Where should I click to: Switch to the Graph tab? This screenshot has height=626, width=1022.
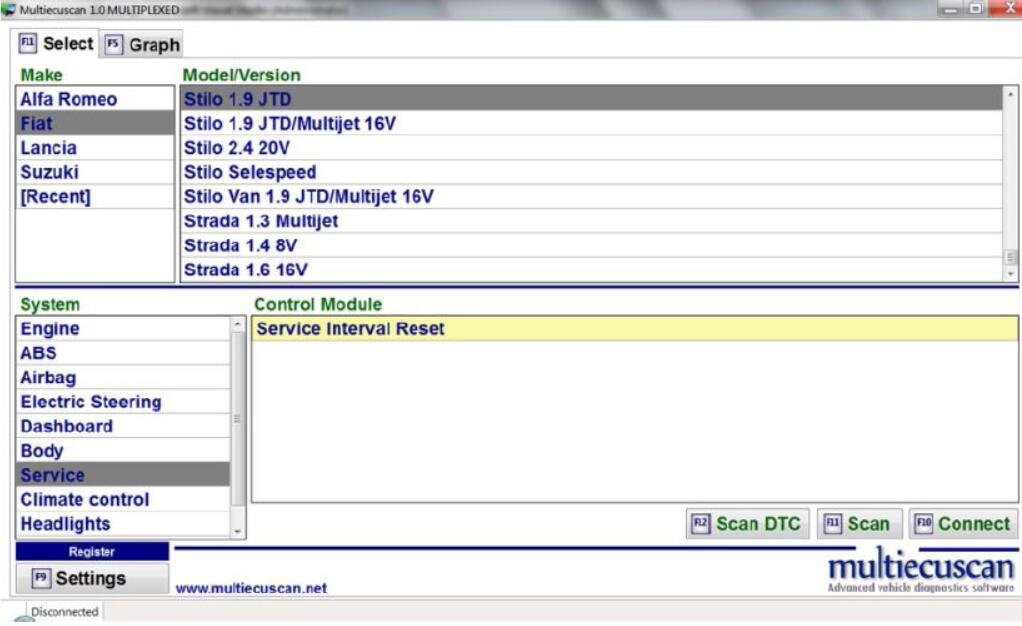click(142, 44)
